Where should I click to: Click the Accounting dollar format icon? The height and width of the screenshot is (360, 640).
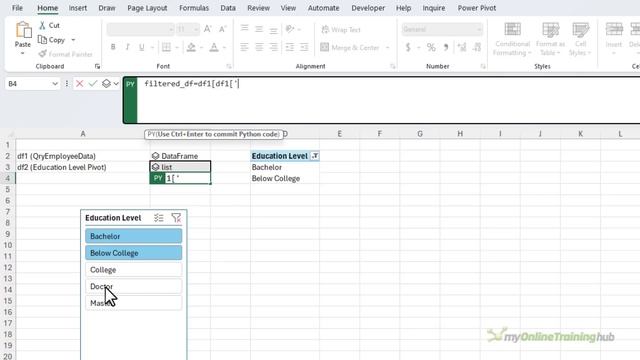(408, 47)
